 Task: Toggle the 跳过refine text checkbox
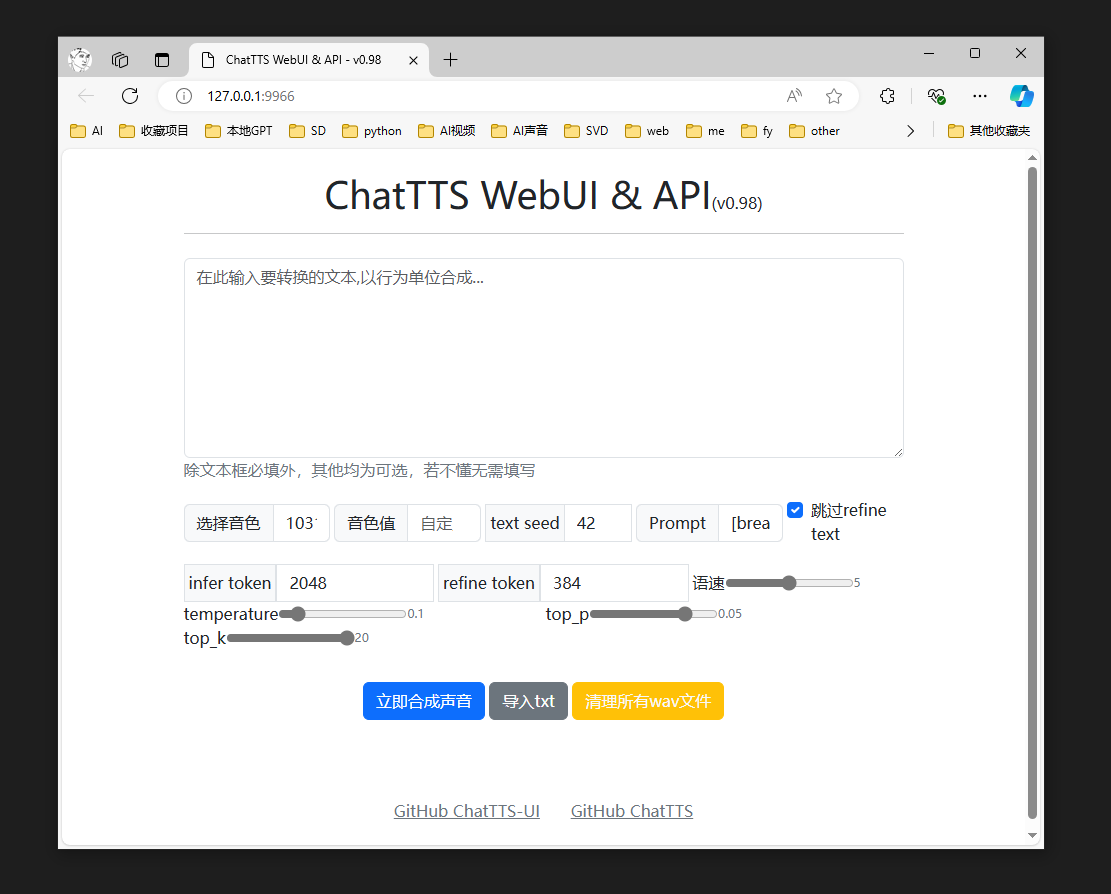(x=795, y=510)
